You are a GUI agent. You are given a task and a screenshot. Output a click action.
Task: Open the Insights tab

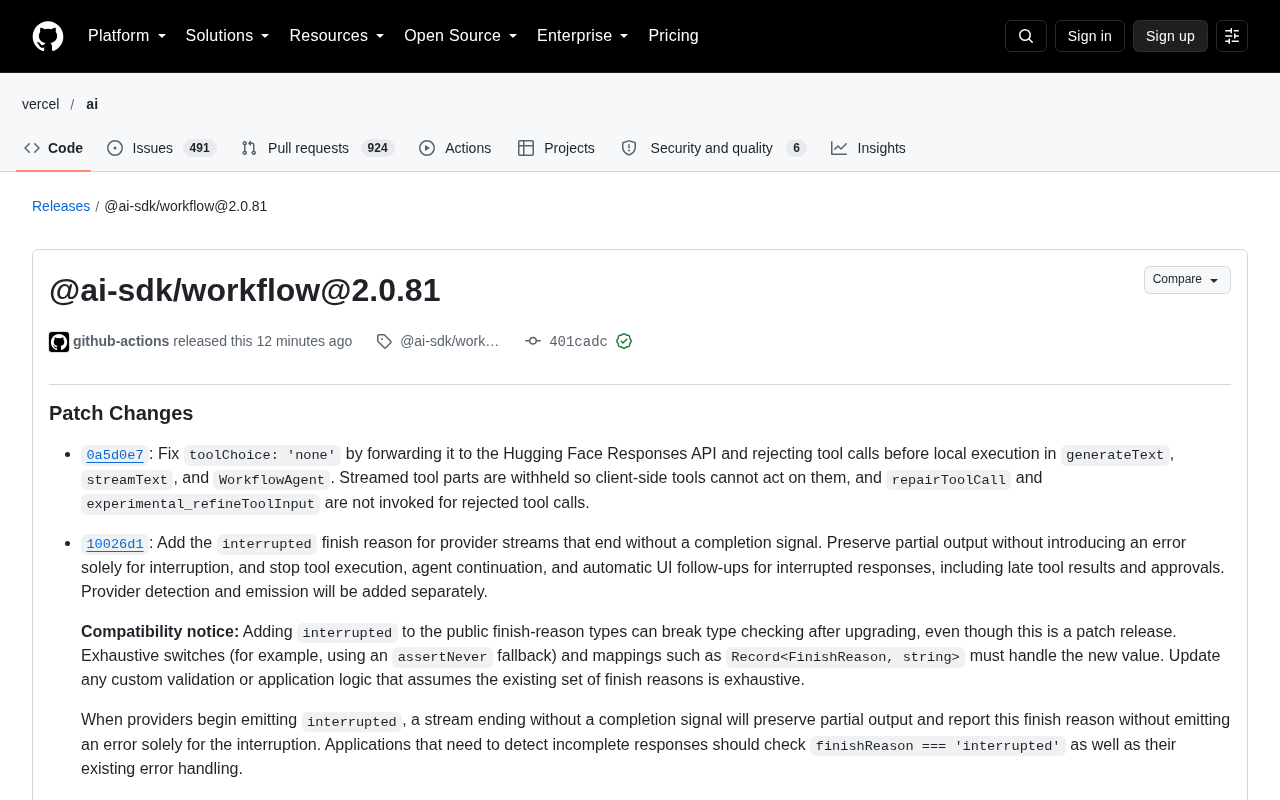868,148
